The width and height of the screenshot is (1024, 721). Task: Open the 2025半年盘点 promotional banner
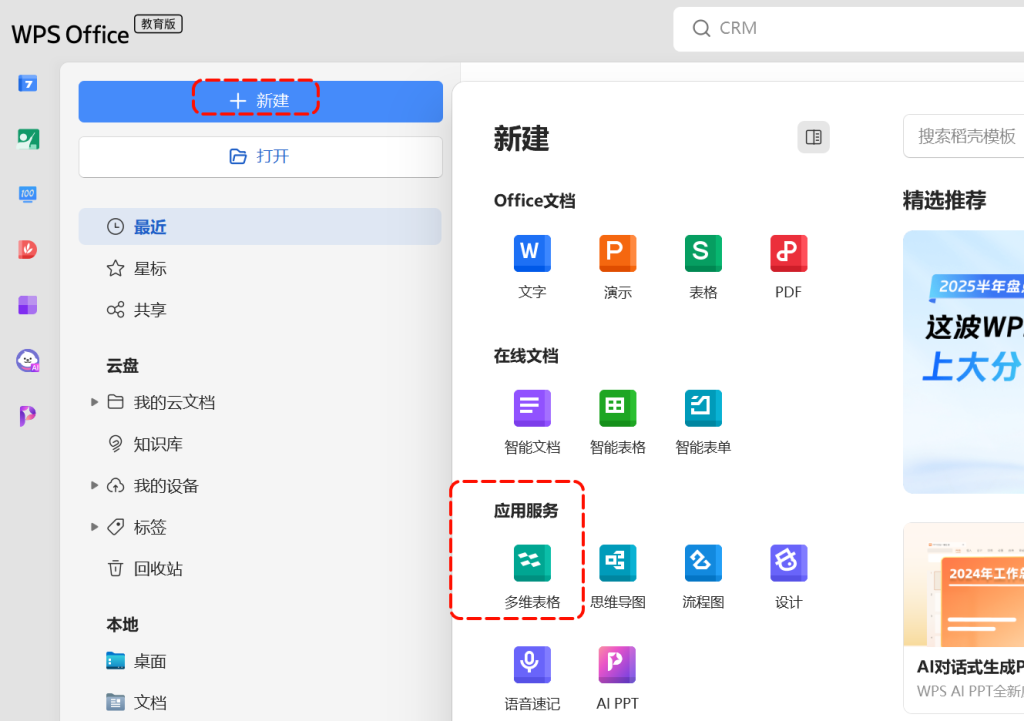click(x=964, y=362)
